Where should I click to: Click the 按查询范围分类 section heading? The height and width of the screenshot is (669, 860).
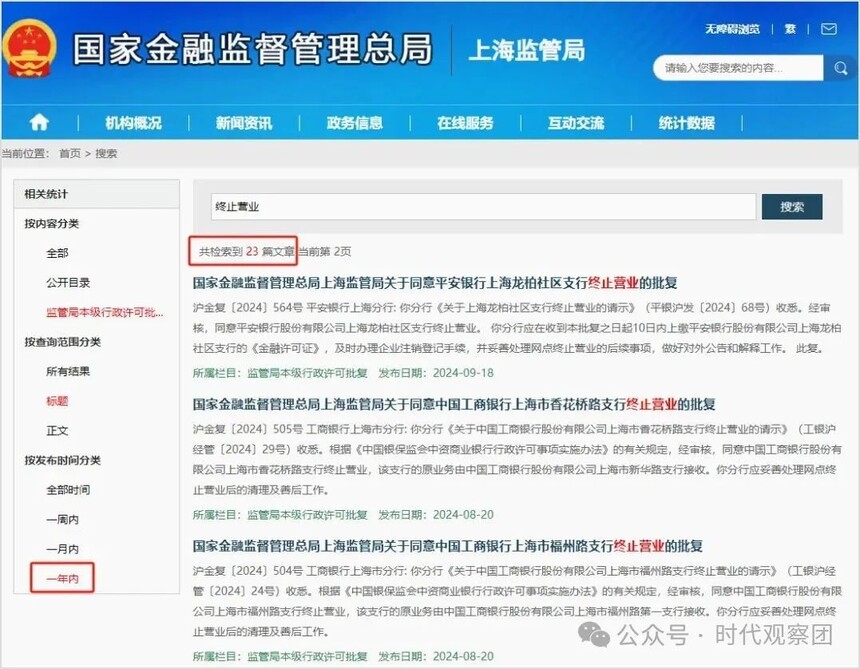pos(63,342)
